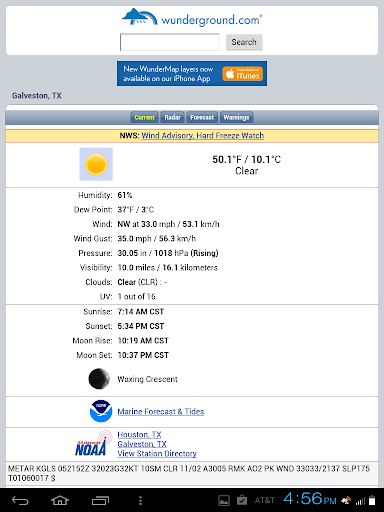
Task: Open the recent apps switcher
Action: pos(100,500)
